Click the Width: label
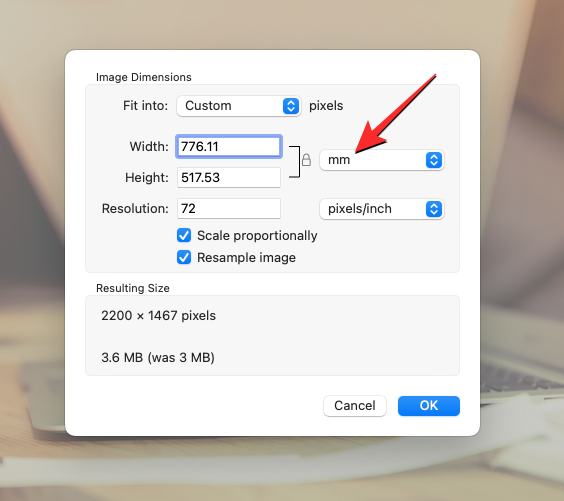 tap(149, 146)
